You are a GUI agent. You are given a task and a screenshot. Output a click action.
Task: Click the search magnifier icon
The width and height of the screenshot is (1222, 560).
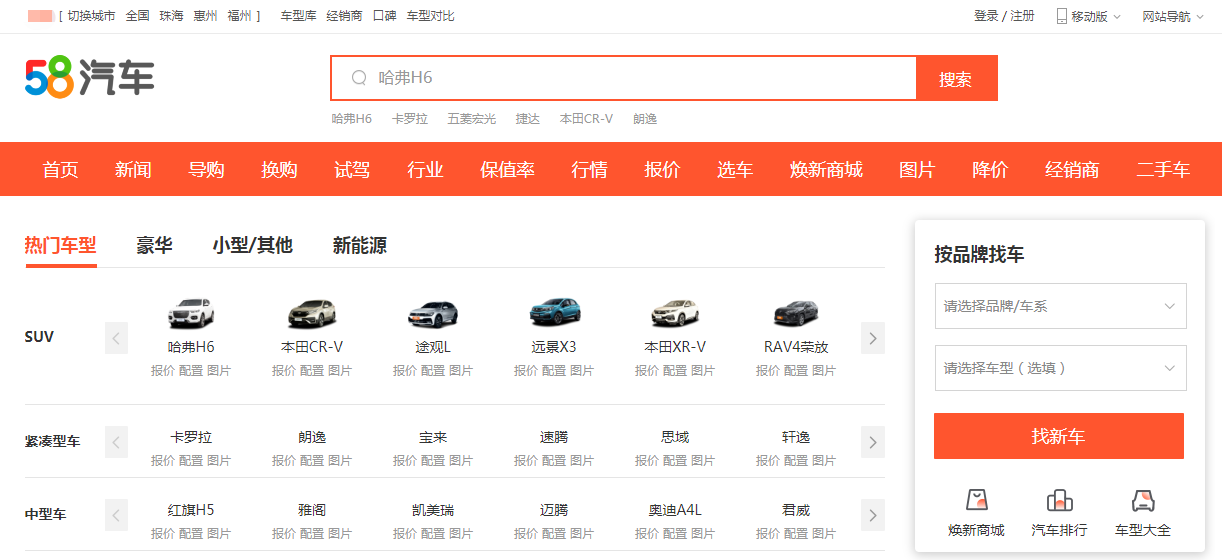(360, 78)
